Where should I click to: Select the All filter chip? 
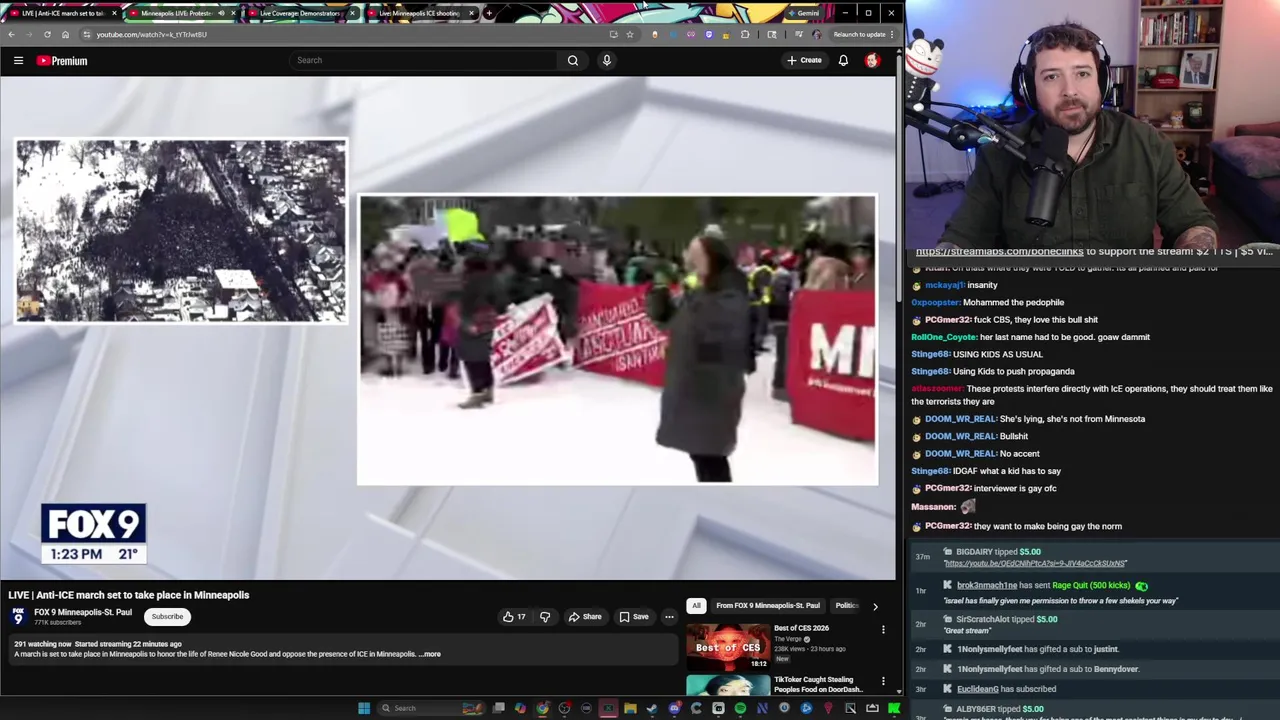click(696, 606)
